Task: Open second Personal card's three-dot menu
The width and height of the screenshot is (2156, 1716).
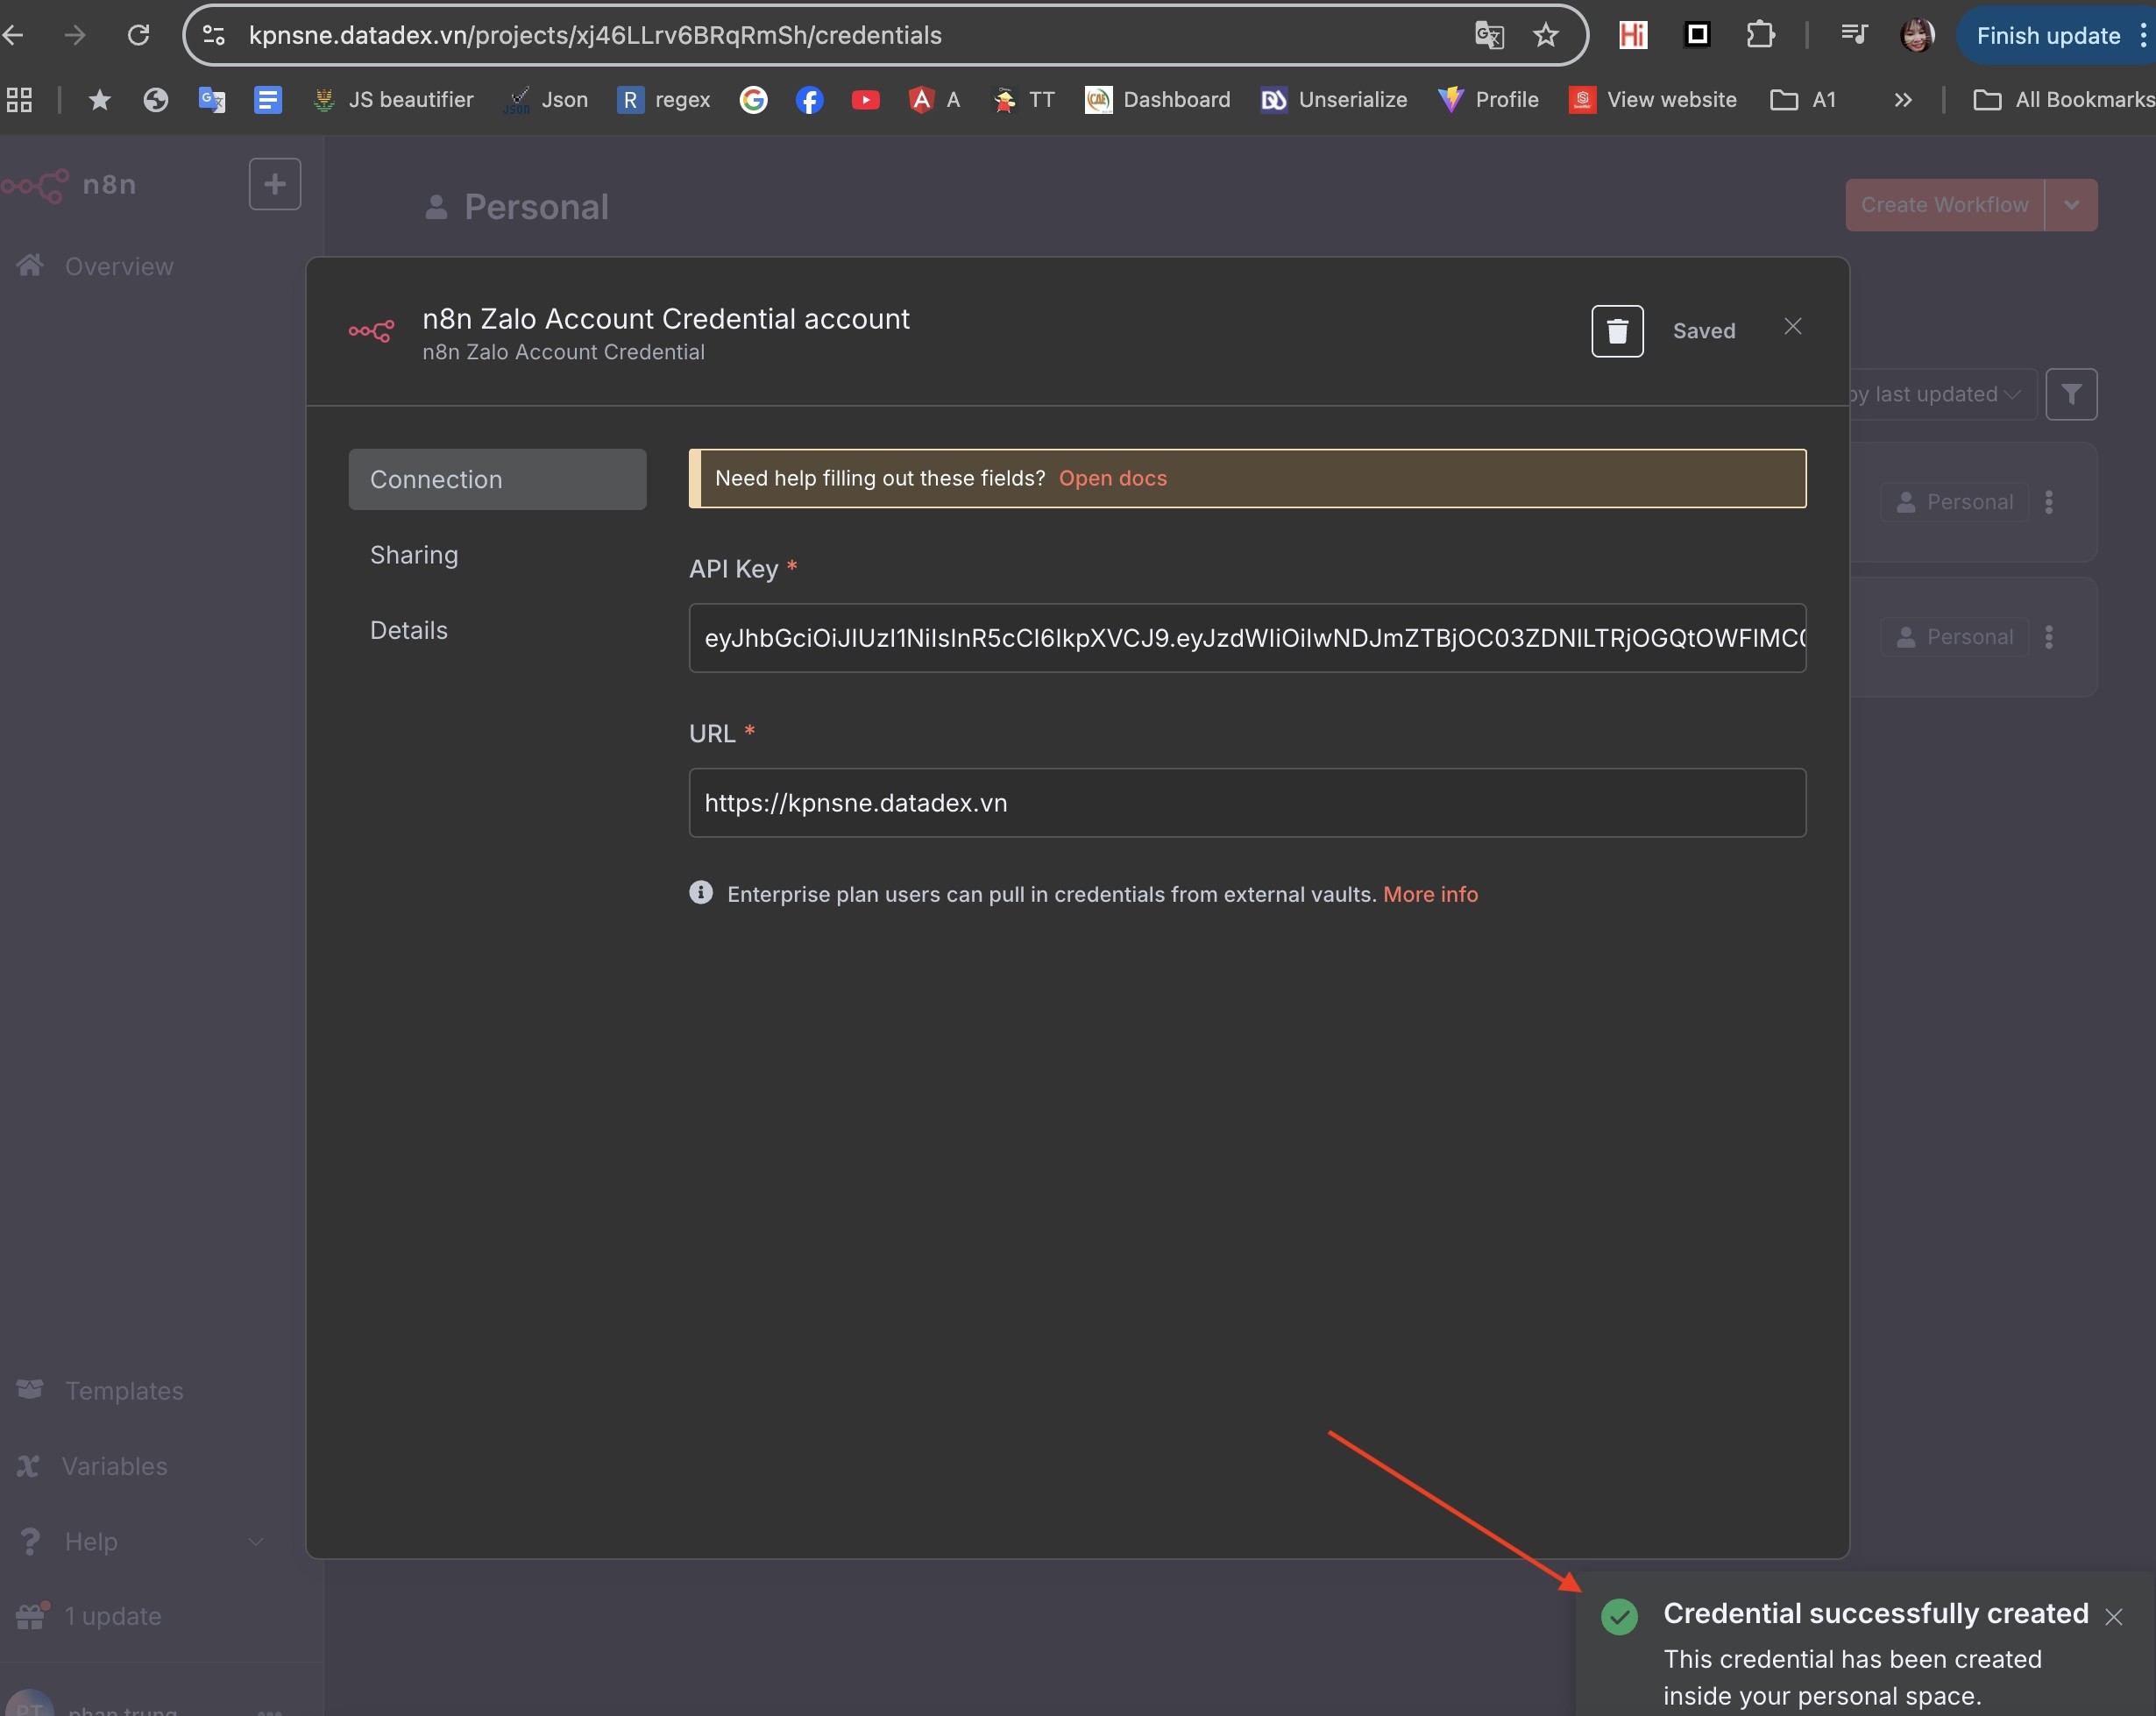Action: [2049, 637]
